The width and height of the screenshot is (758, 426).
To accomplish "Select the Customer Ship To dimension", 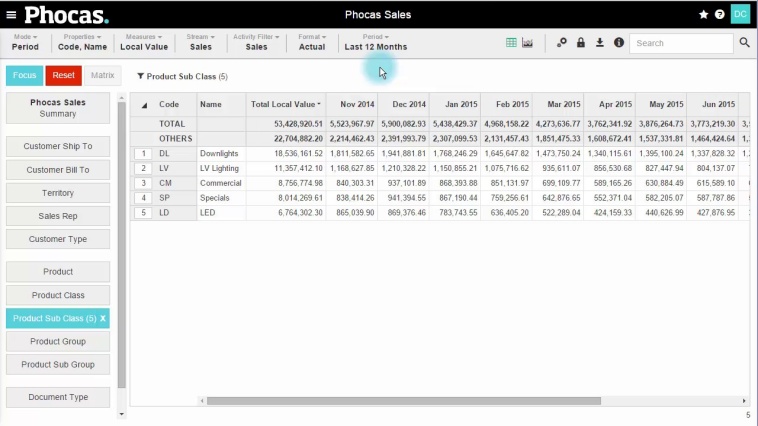I will pyautogui.click(x=58, y=146).
